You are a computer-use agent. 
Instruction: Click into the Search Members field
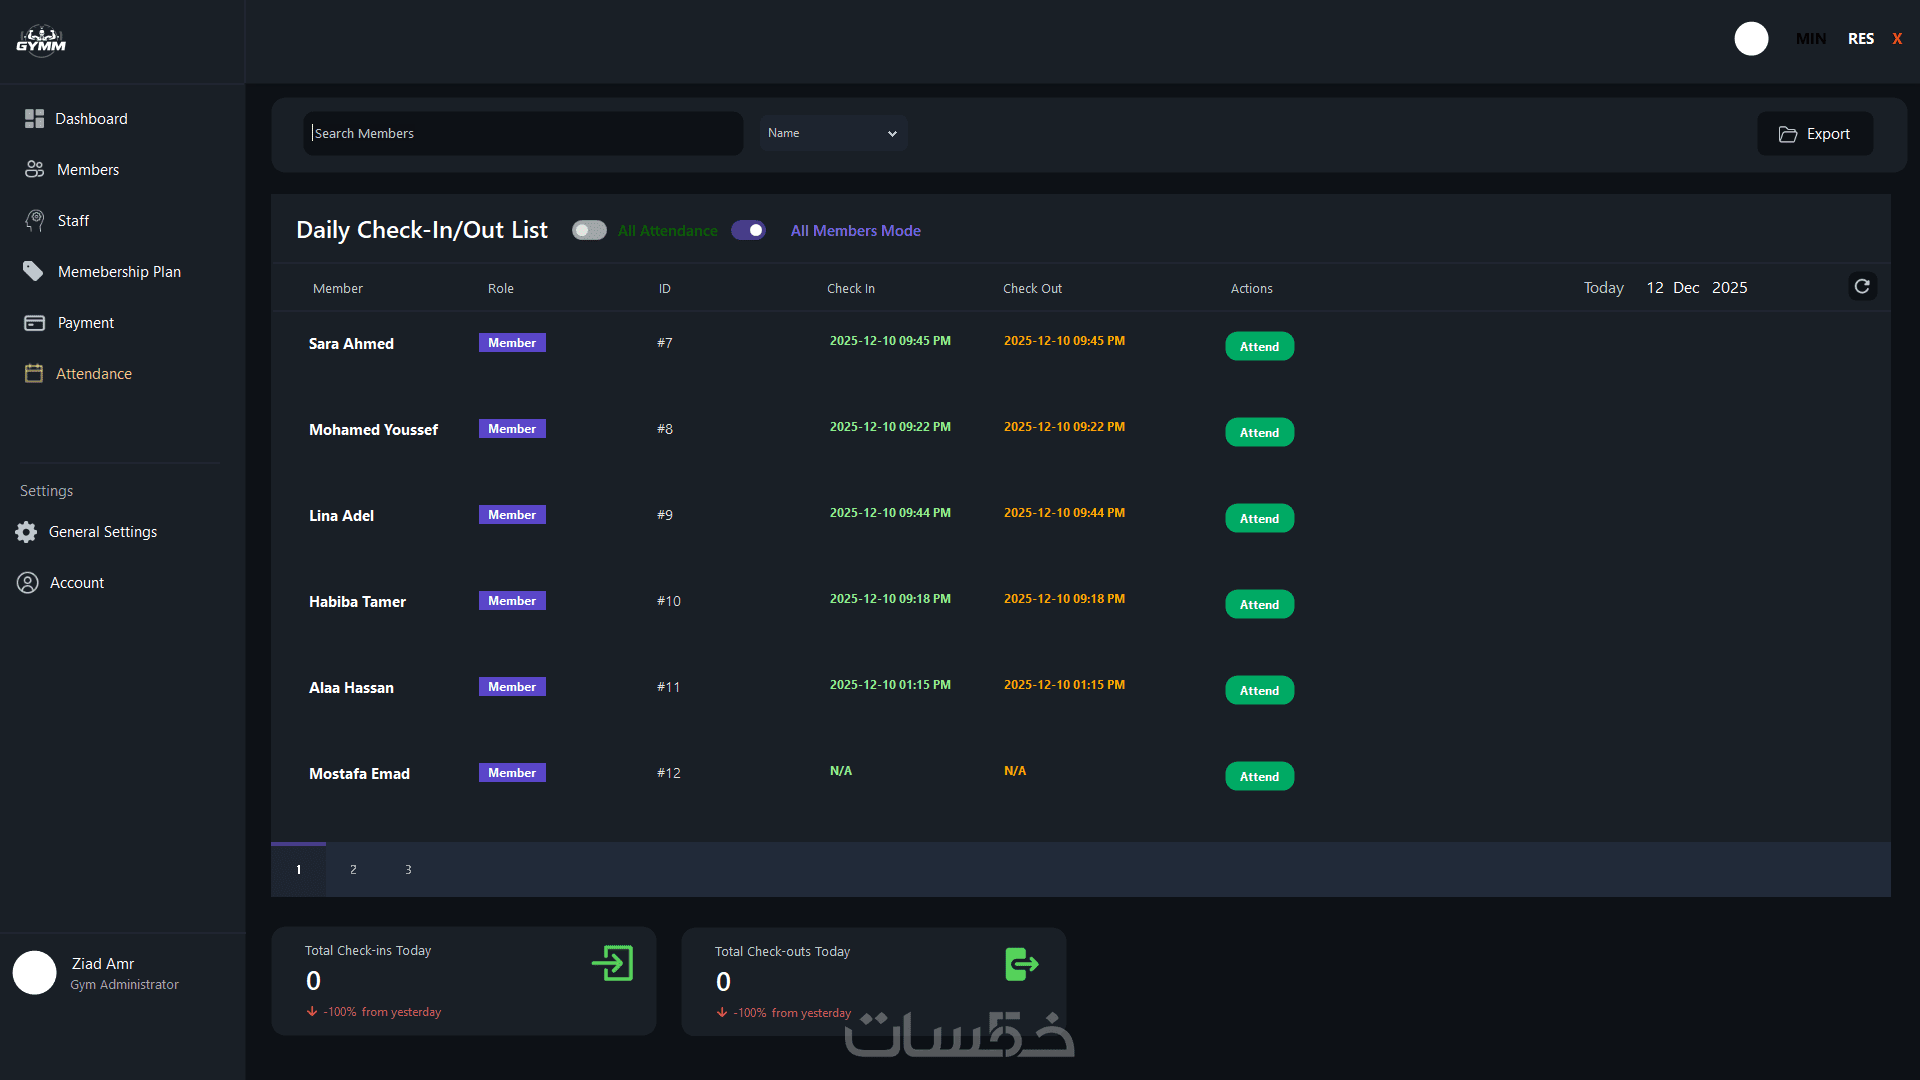coord(522,134)
